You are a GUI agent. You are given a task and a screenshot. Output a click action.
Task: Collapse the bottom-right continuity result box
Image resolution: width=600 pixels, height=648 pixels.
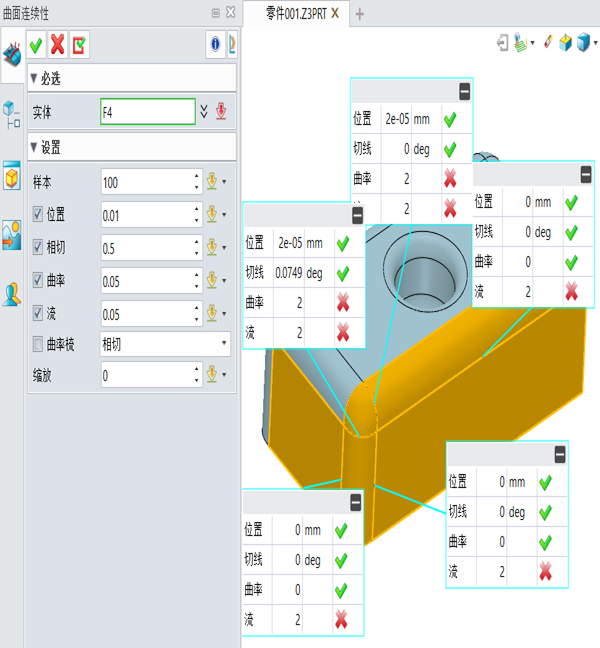point(560,455)
